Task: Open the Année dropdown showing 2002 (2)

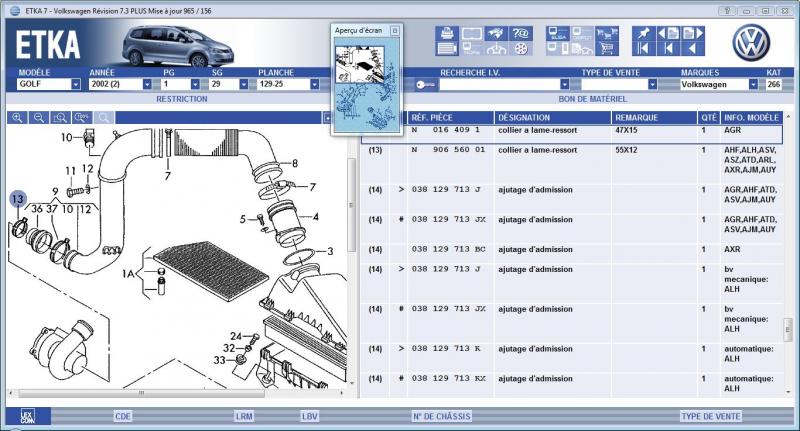Action: pyautogui.click(x=147, y=84)
